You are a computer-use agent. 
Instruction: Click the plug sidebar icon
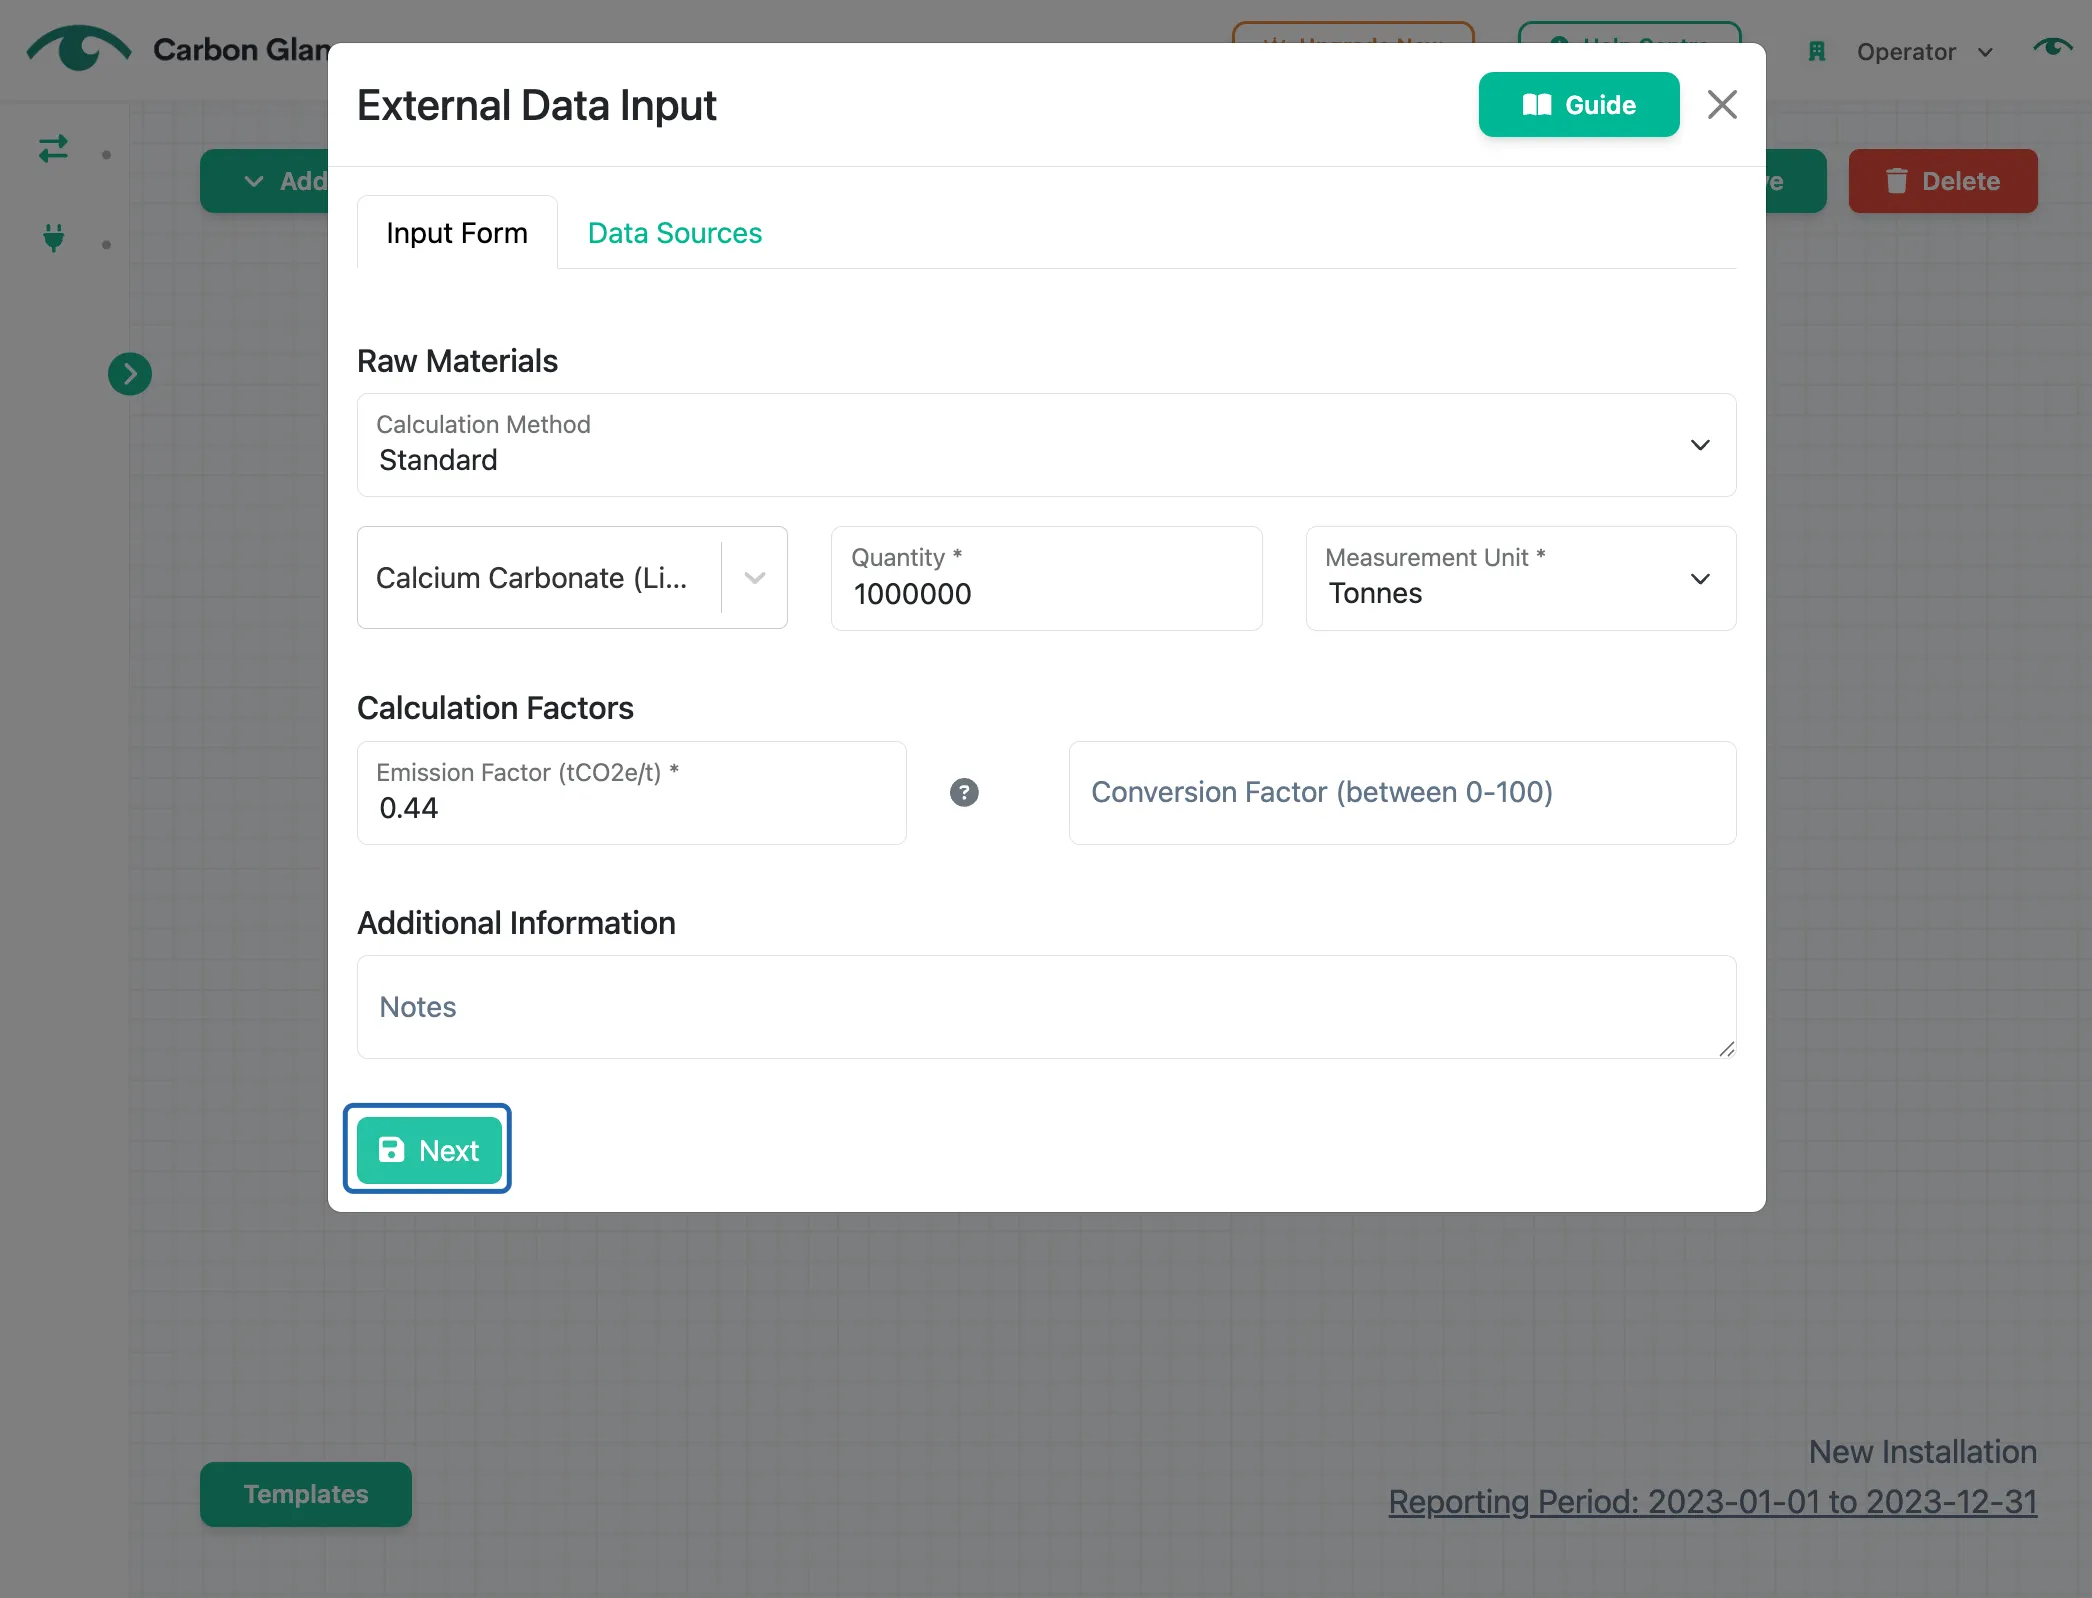click(54, 238)
